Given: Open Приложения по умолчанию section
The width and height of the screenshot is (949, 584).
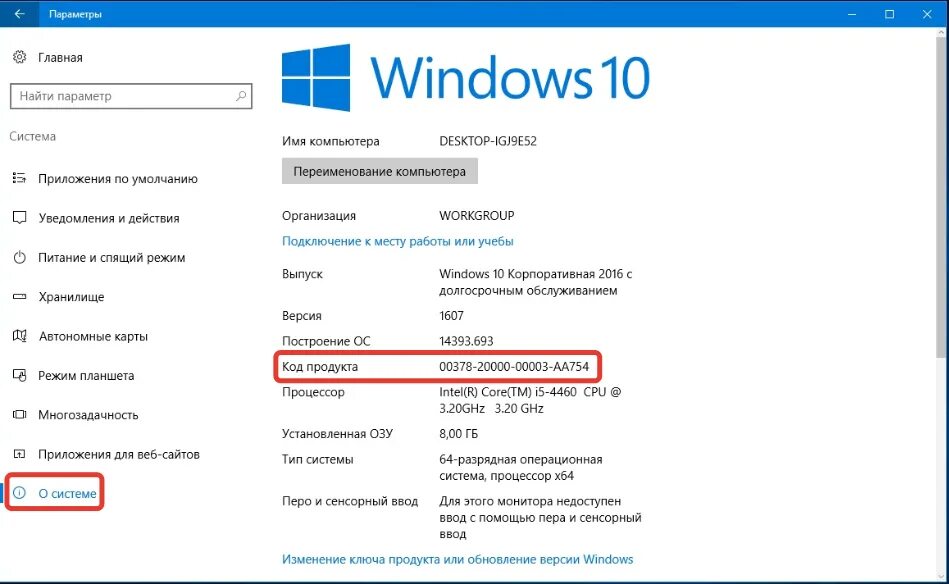Looking at the screenshot, I should [x=118, y=179].
